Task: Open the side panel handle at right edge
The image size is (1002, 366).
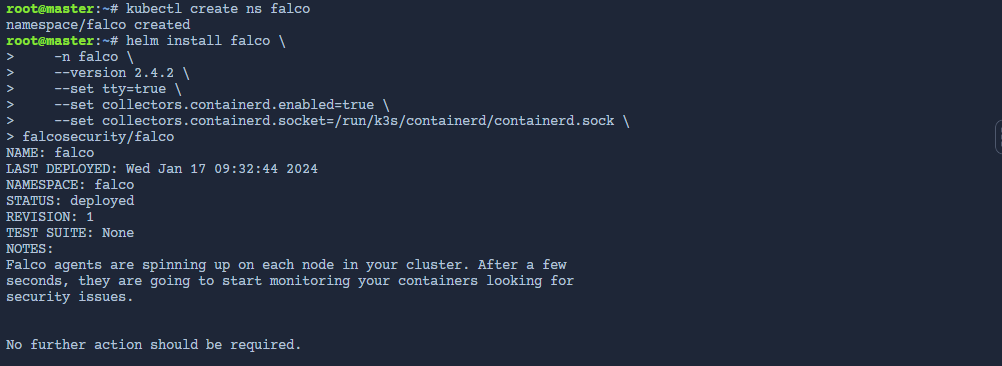Action: pyautogui.click(x=999, y=136)
